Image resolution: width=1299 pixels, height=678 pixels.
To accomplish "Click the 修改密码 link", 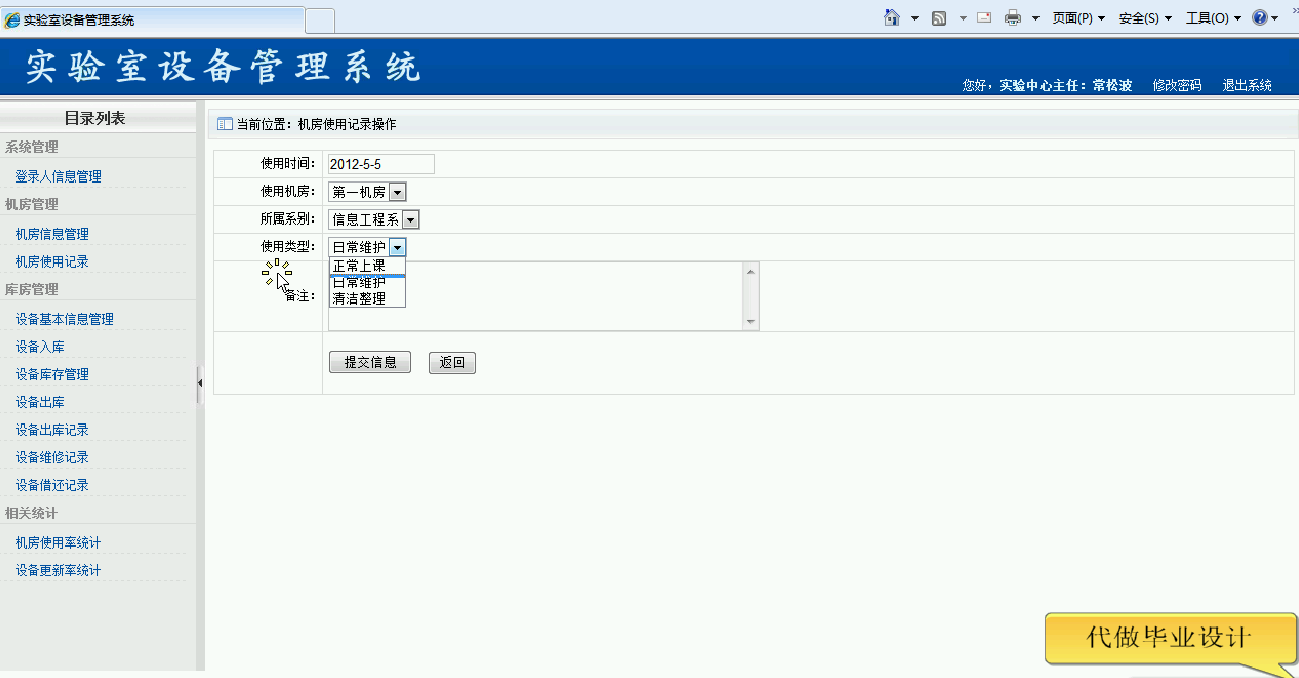I will click(x=1177, y=86).
